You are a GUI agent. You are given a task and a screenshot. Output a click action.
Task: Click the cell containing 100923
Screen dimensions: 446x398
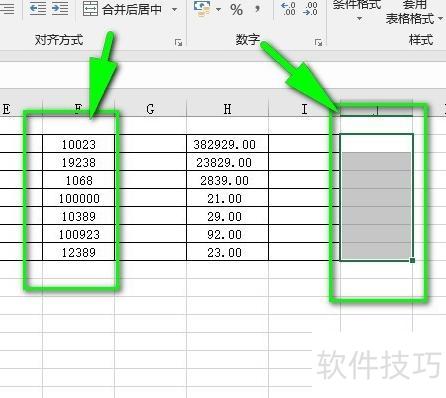pyautogui.click(x=79, y=234)
